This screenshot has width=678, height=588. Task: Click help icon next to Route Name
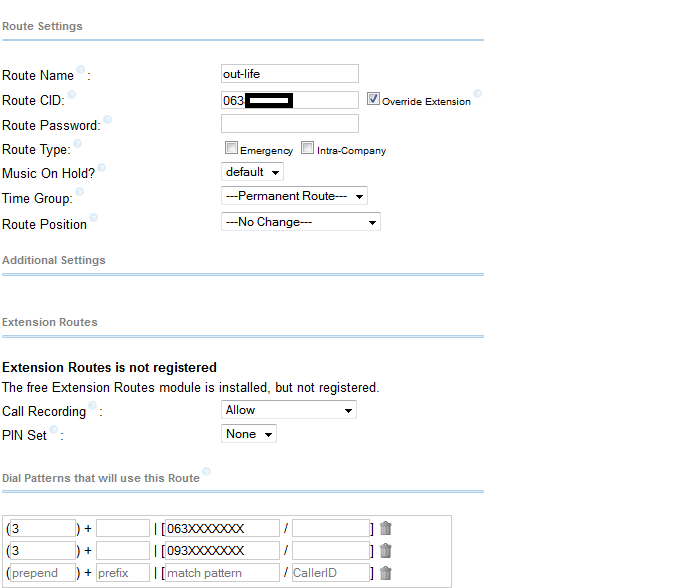[81, 70]
